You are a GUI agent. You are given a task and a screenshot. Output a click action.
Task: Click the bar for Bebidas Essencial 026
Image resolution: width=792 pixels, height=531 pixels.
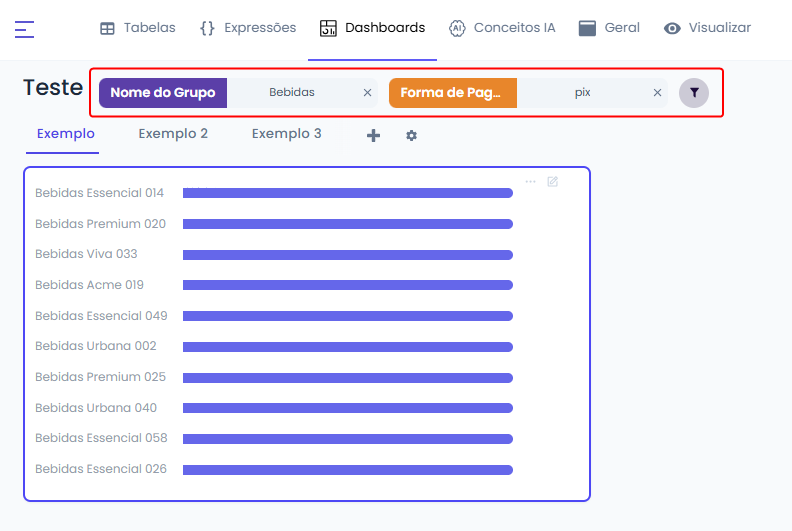[x=348, y=470]
